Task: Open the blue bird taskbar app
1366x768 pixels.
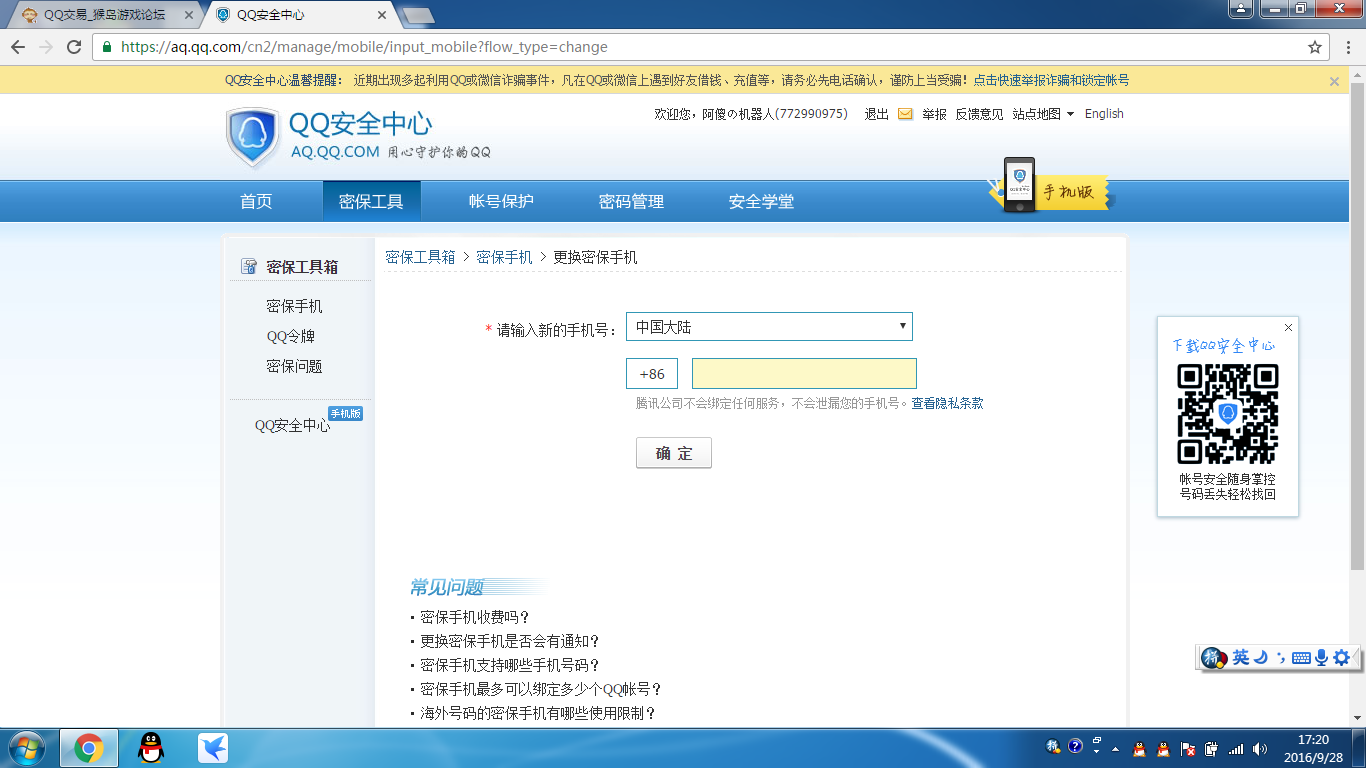Action: click(213, 748)
